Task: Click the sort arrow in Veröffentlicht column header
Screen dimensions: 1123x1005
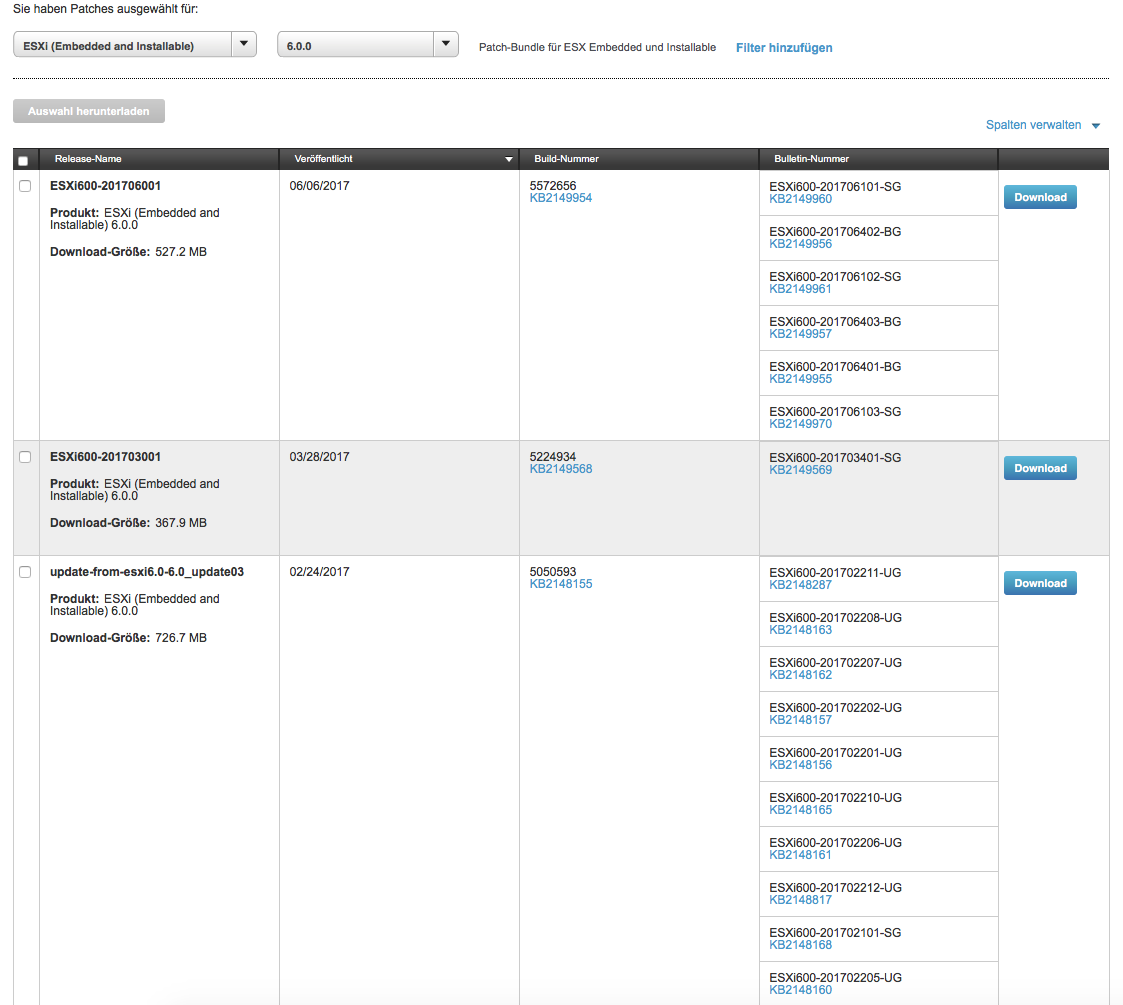Action: click(508, 159)
